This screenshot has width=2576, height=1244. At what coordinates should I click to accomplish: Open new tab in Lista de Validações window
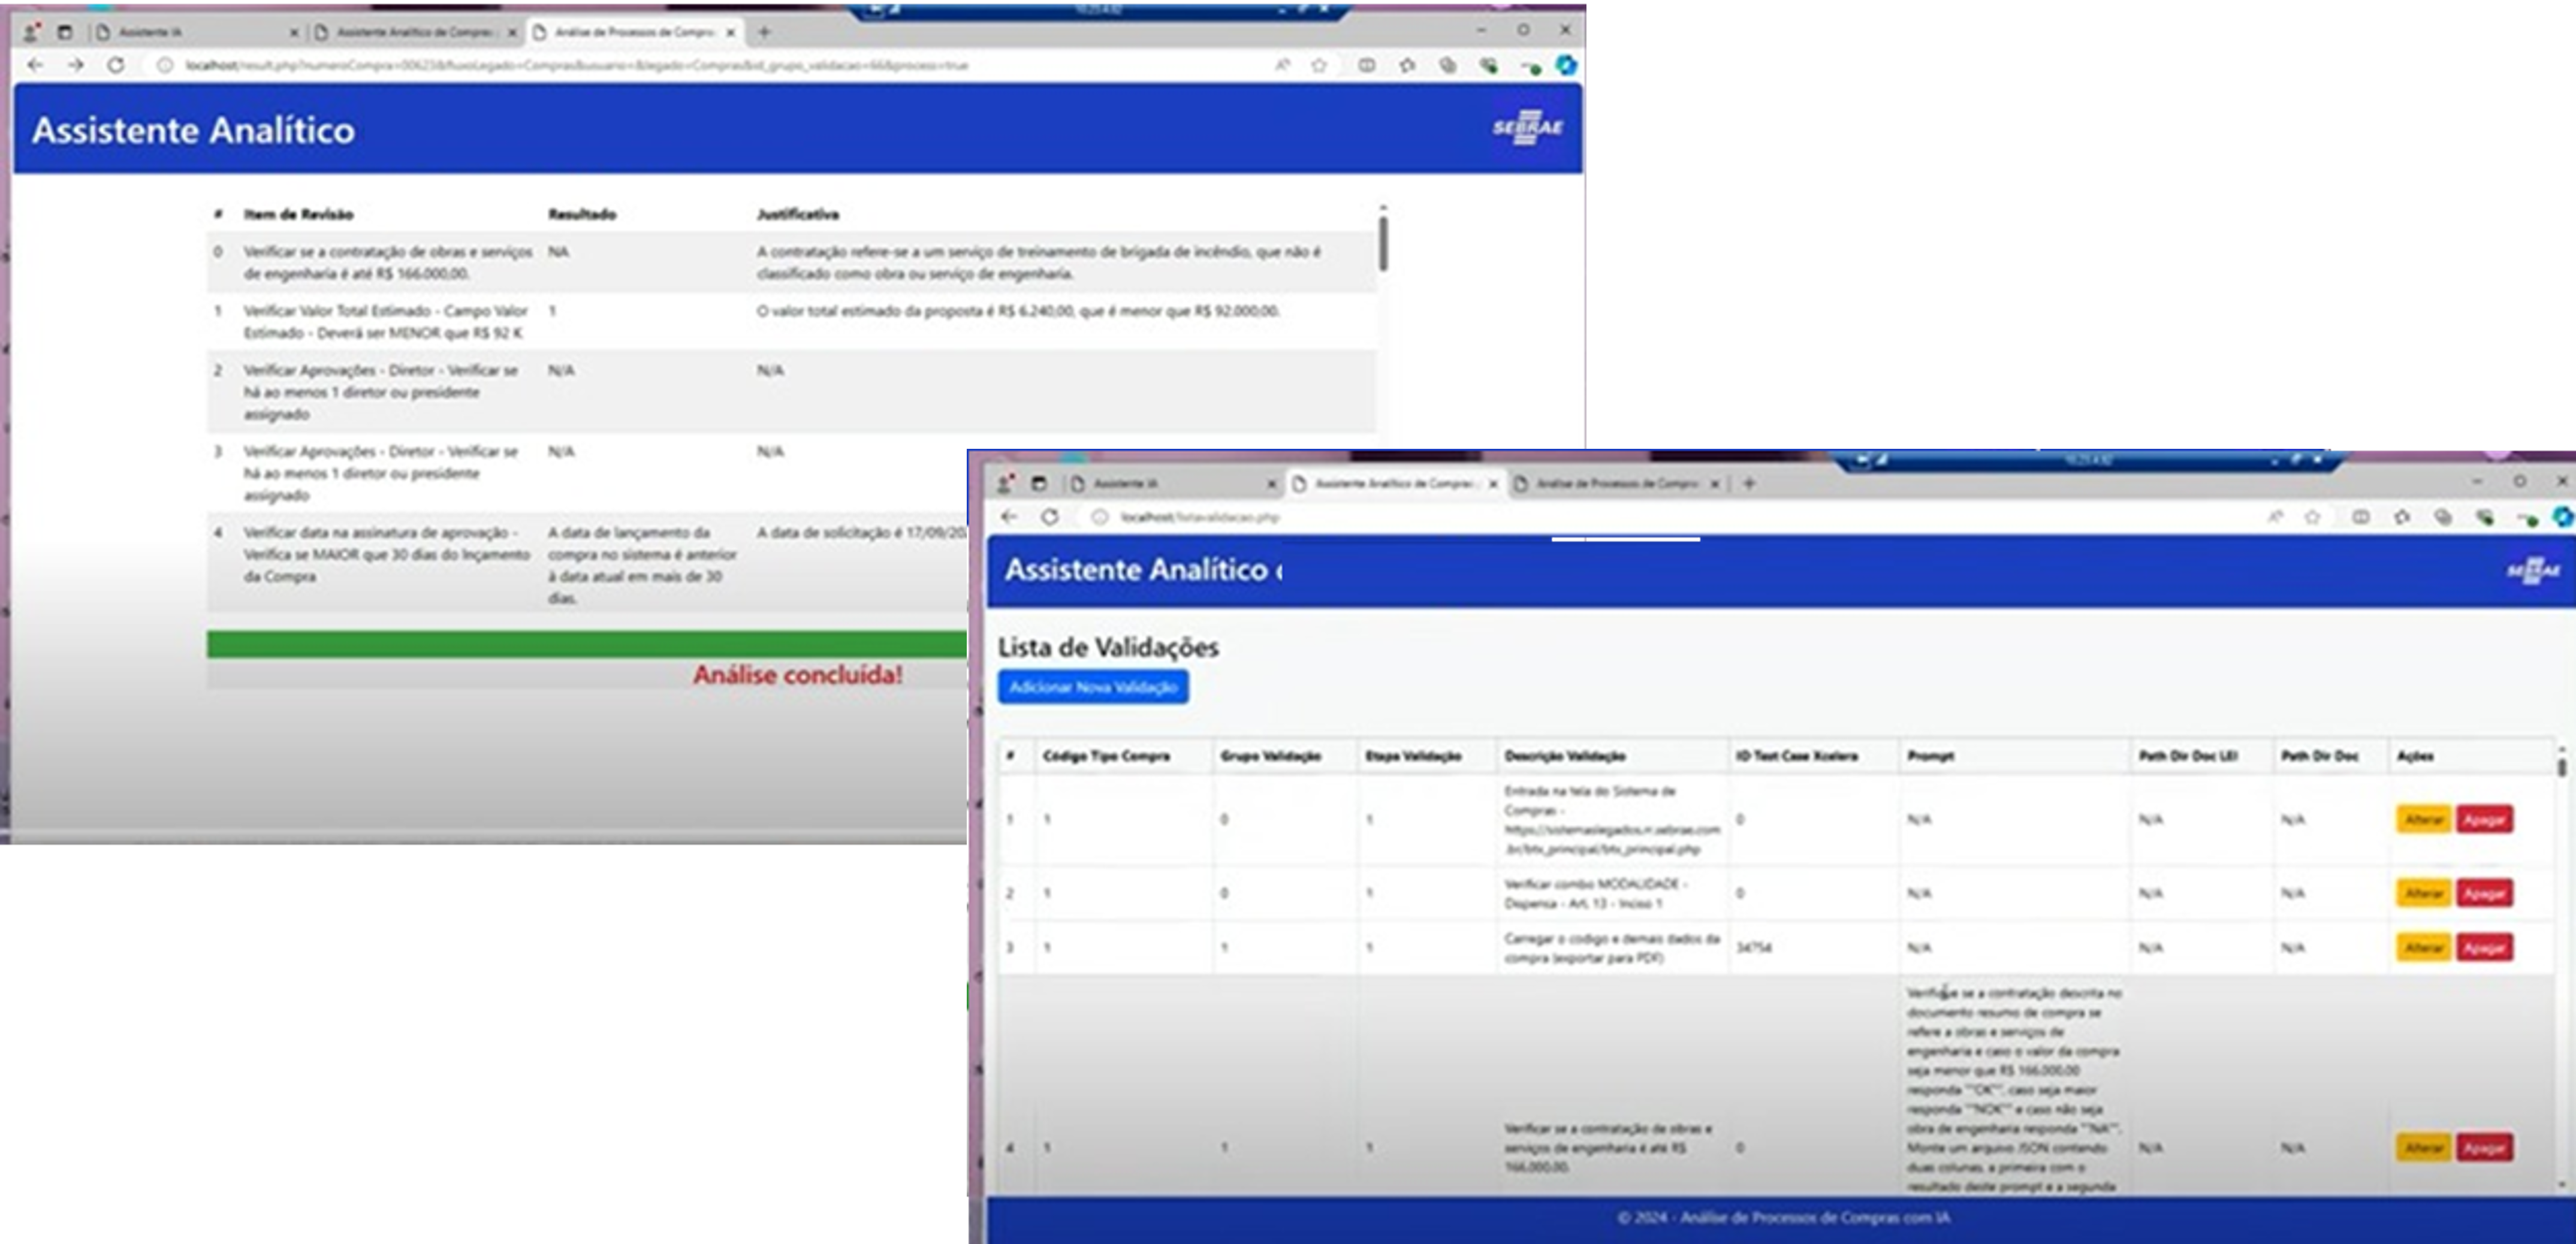[1749, 483]
